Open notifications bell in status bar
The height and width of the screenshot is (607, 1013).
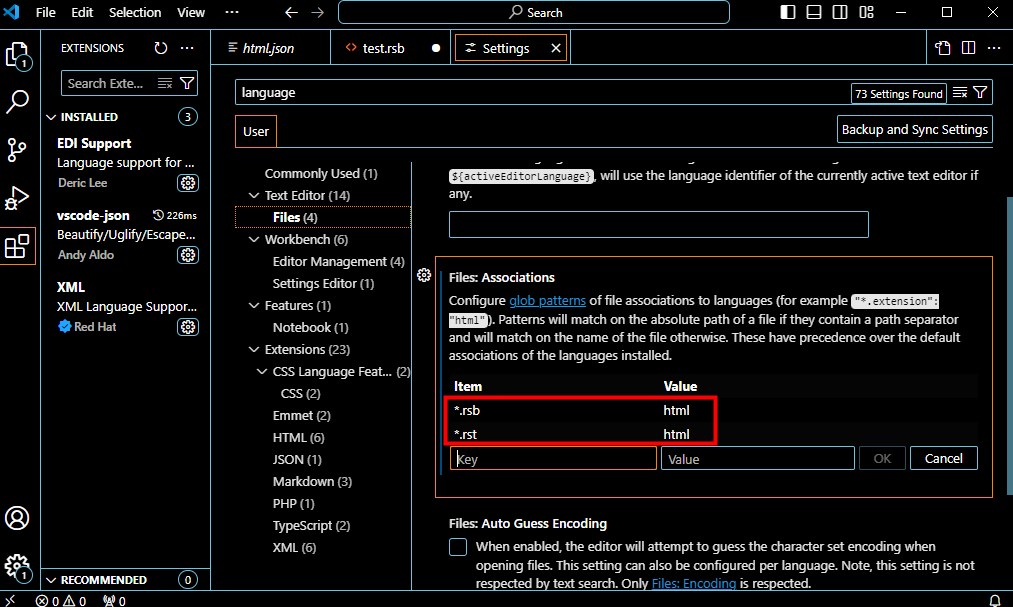[x=996, y=601]
